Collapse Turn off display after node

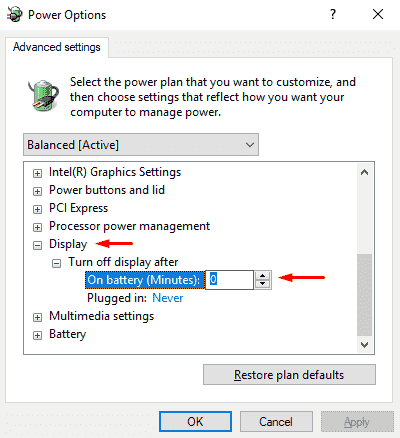coord(56,263)
